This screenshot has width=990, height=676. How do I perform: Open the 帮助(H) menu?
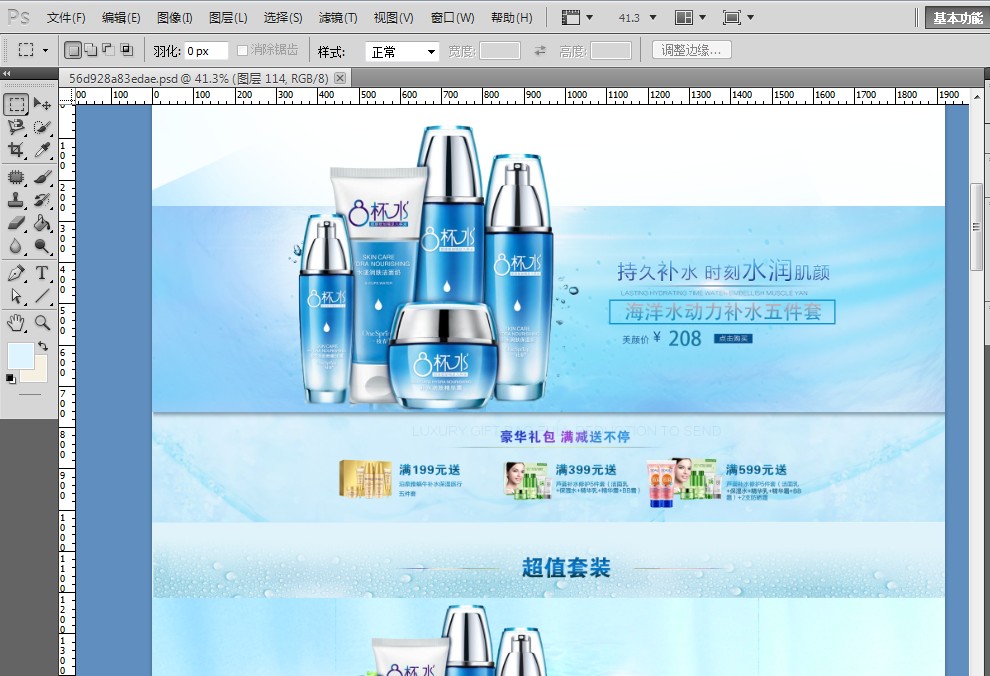click(x=511, y=18)
